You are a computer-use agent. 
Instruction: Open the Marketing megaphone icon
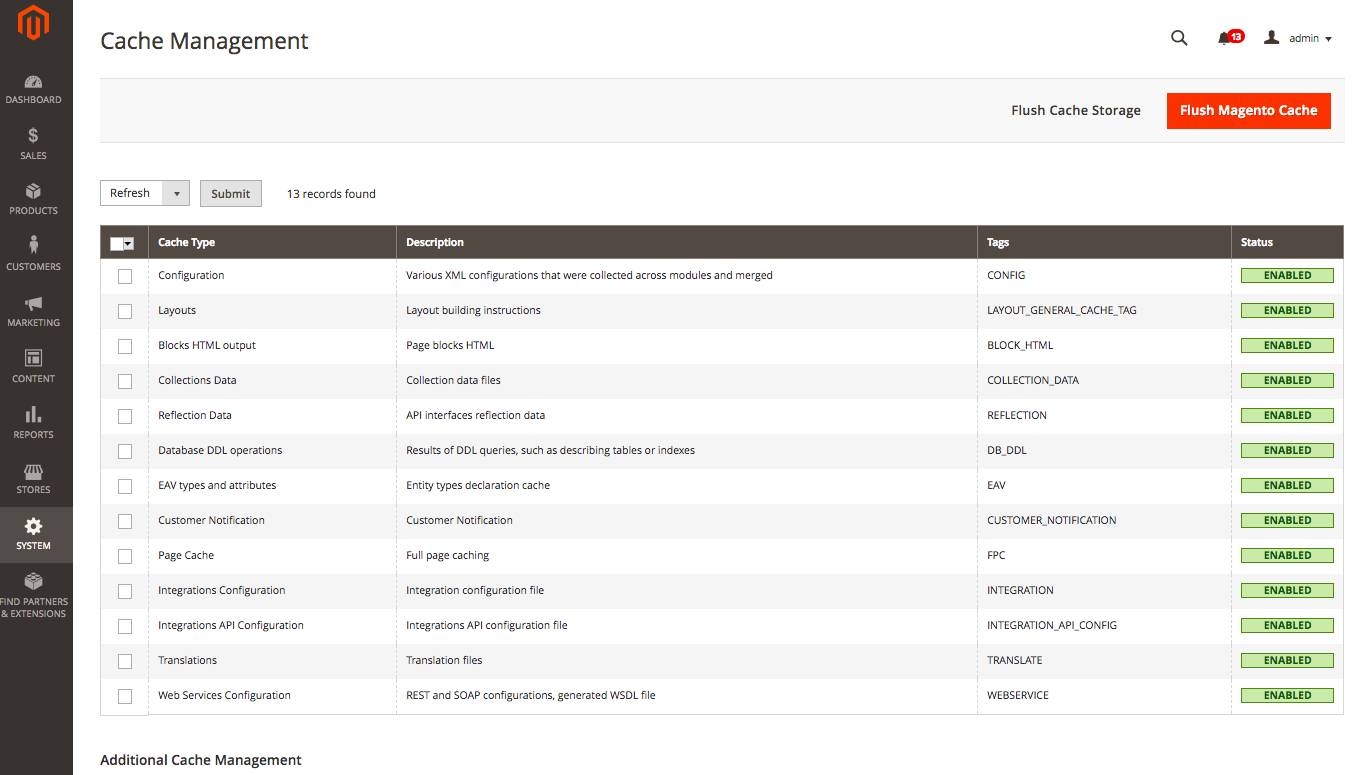33,303
